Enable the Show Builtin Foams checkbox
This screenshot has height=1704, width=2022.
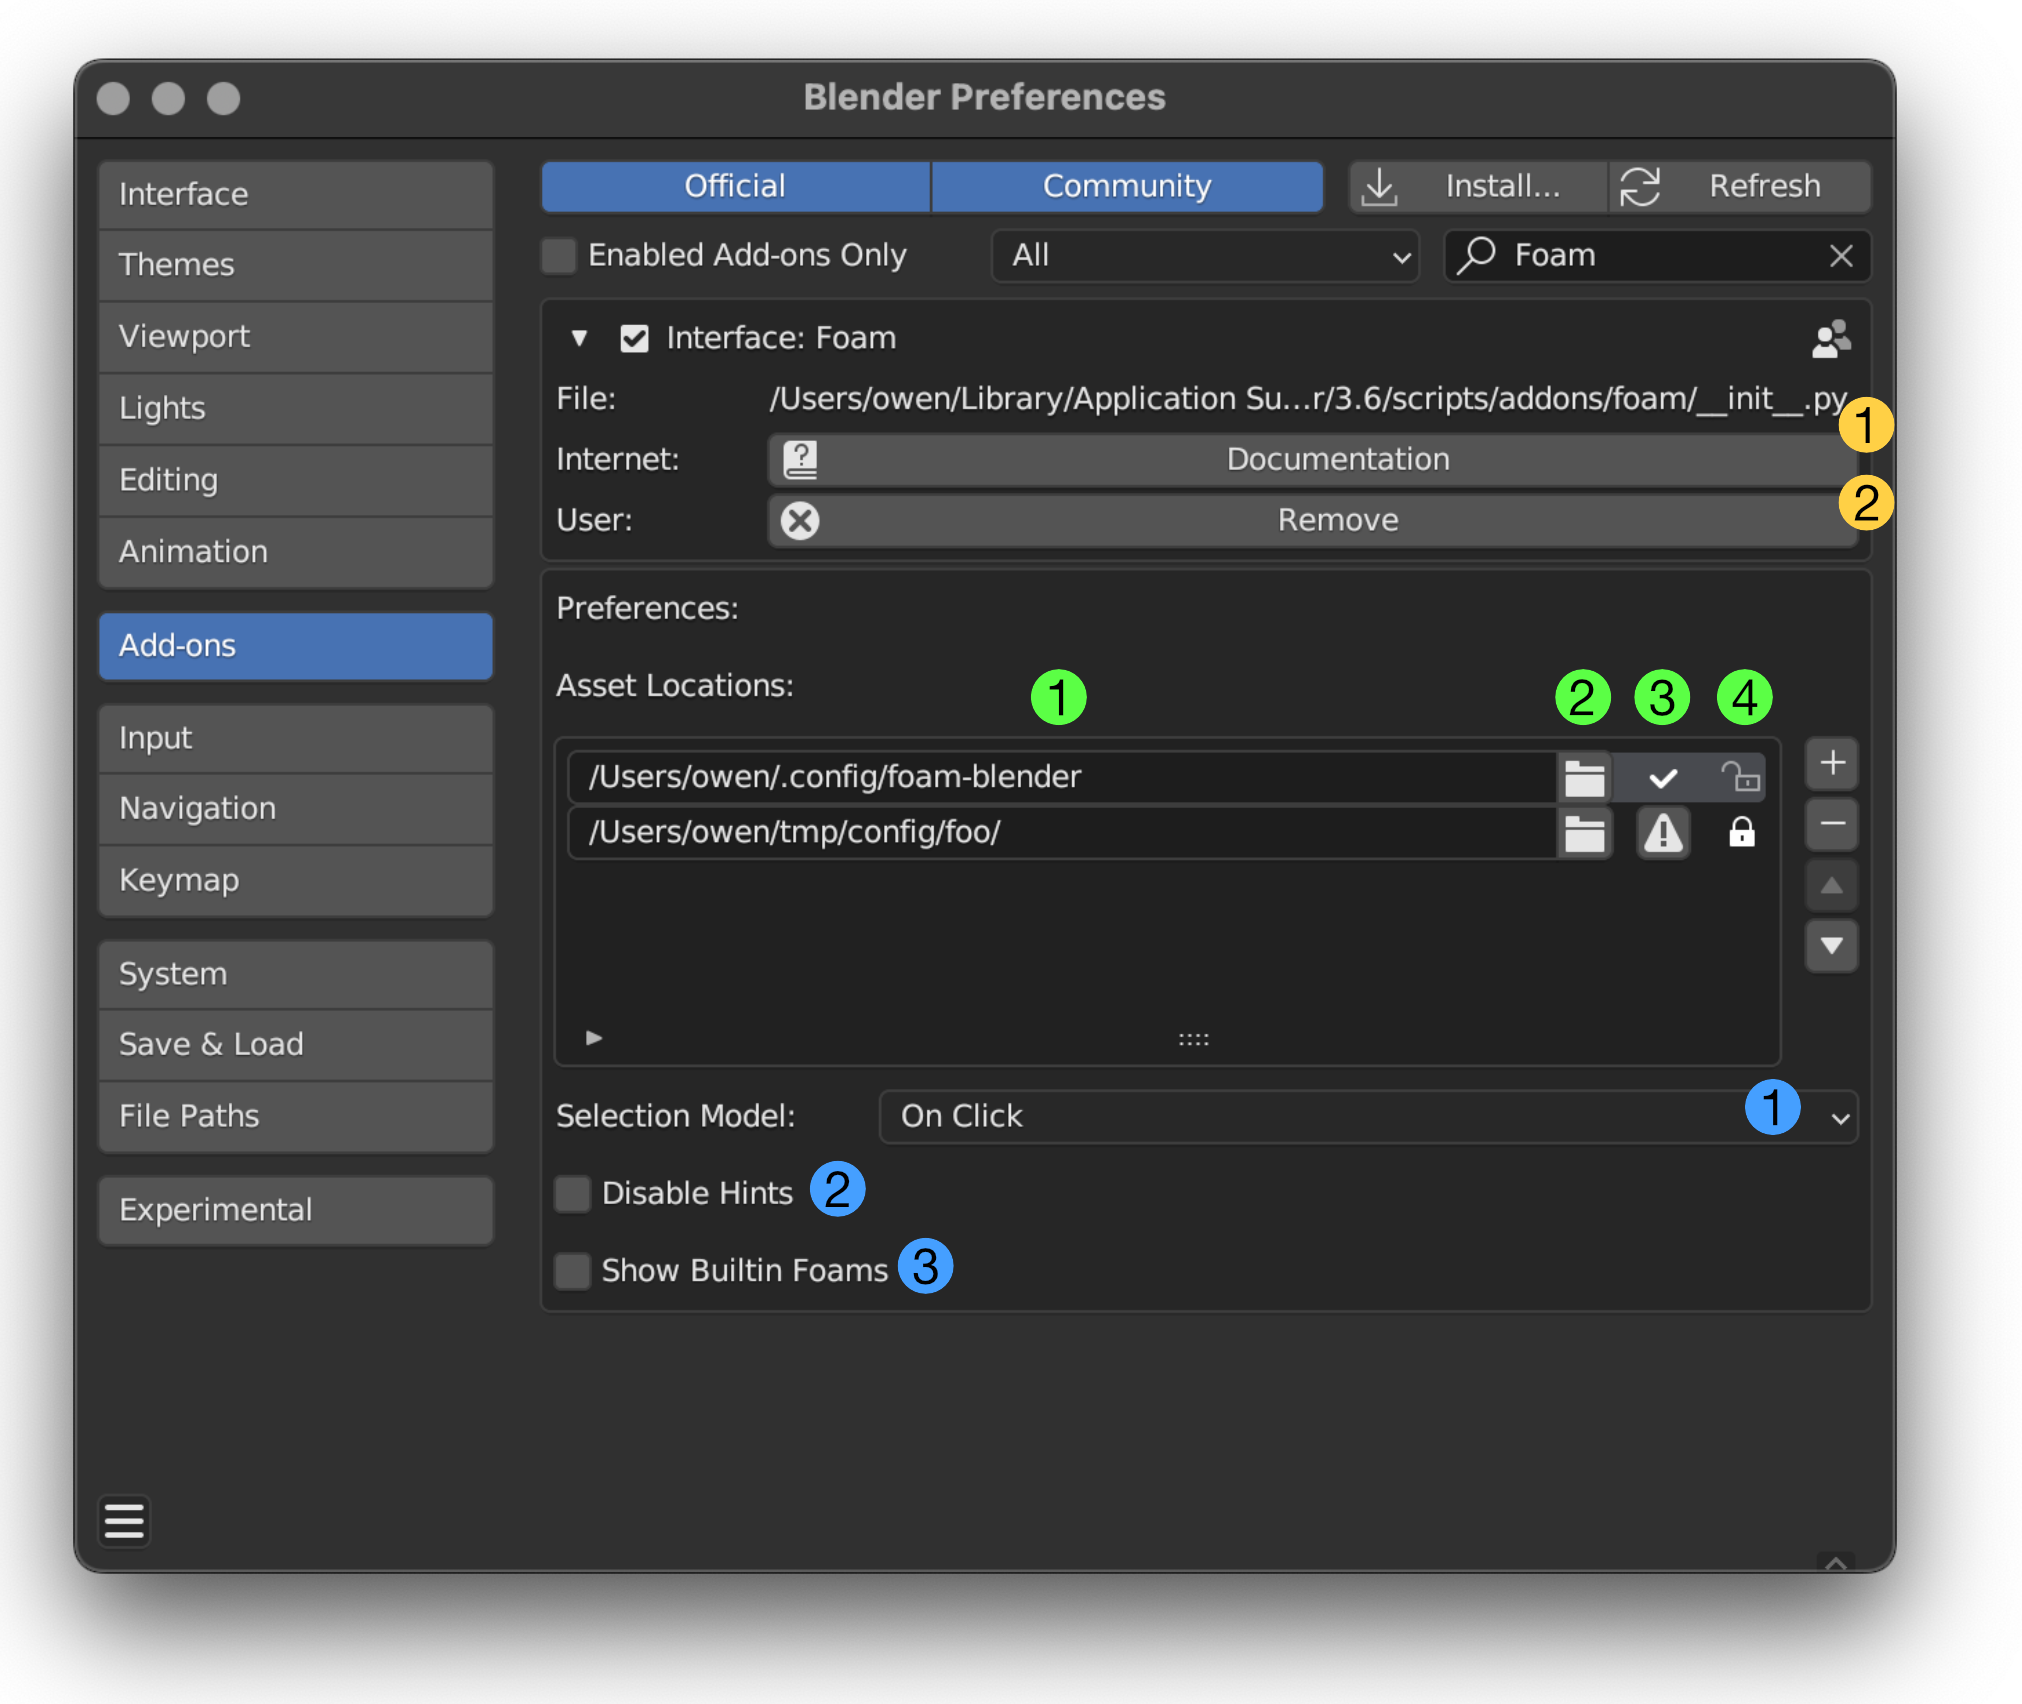pyautogui.click(x=575, y=1270)
